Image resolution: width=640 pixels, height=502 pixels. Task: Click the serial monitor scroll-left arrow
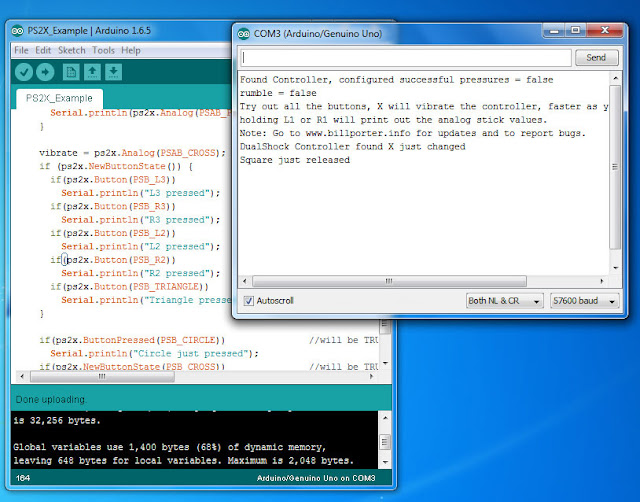tap(245, 281)
